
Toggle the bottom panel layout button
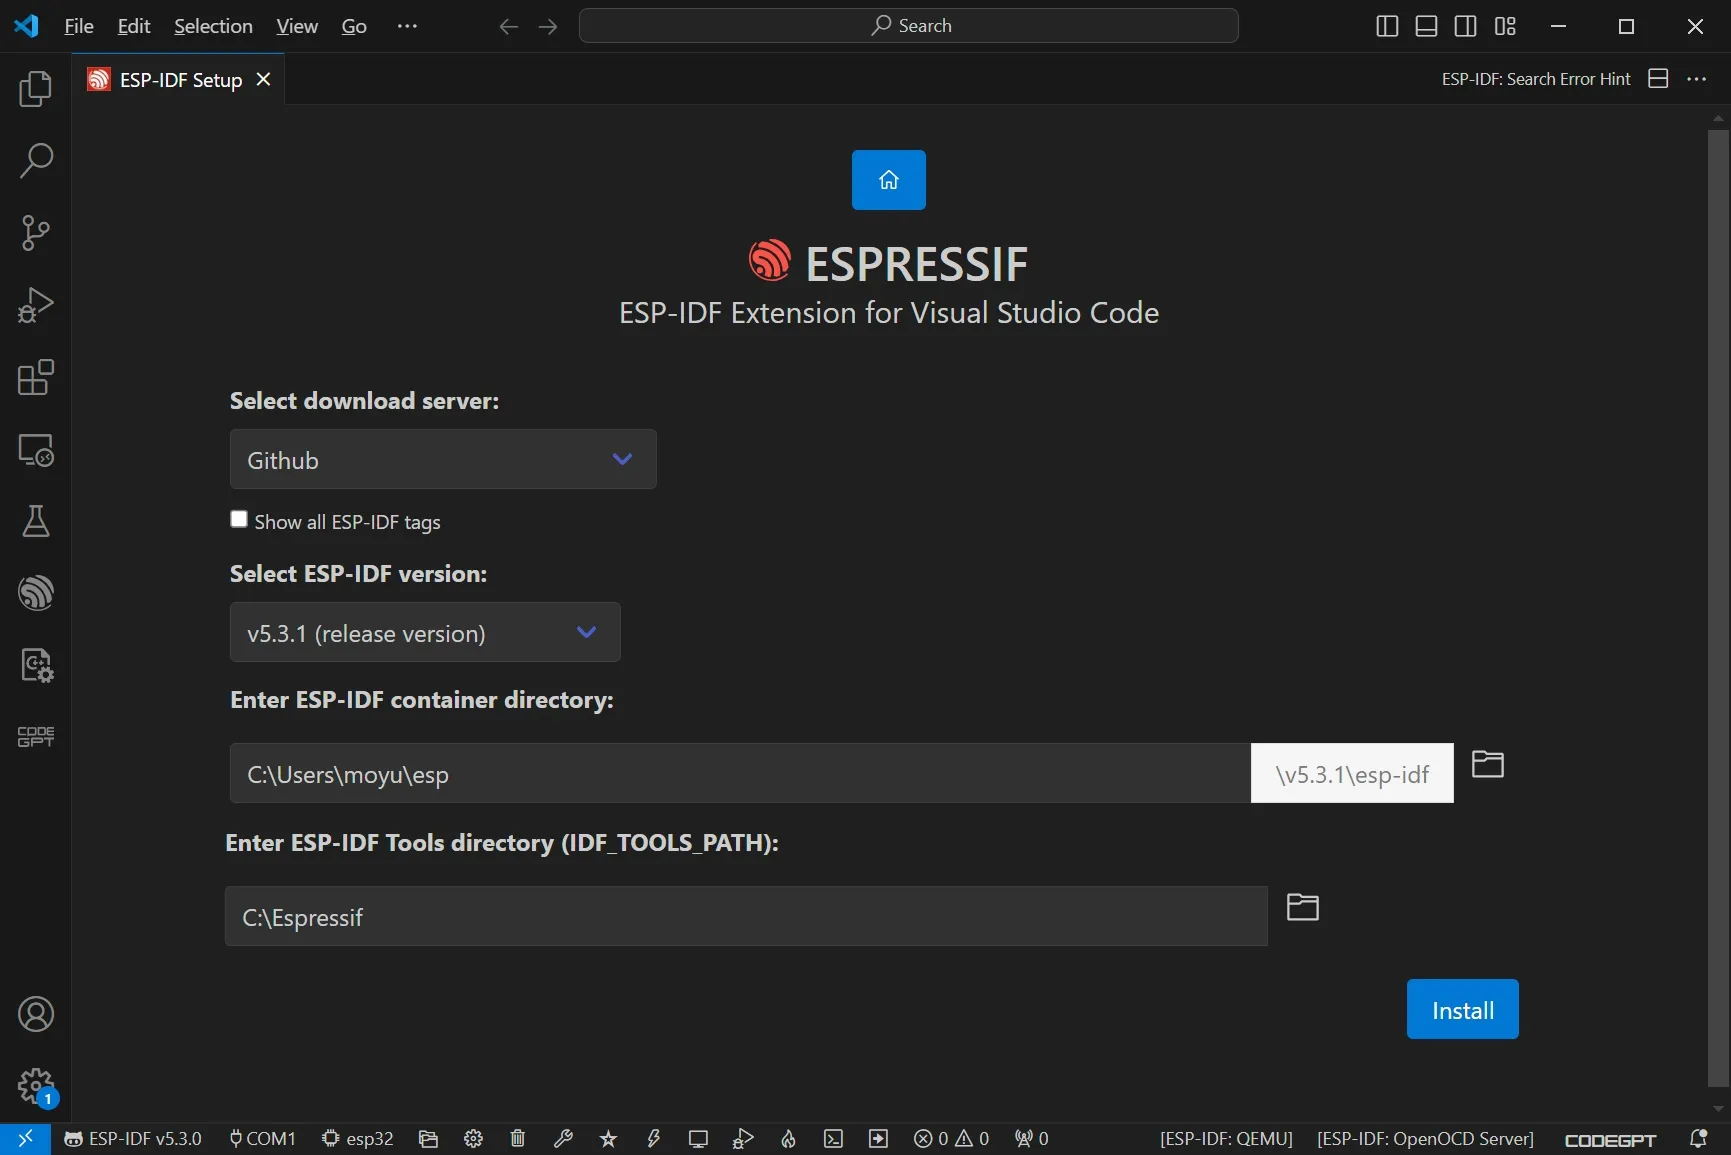click(x=1426, y=26)
